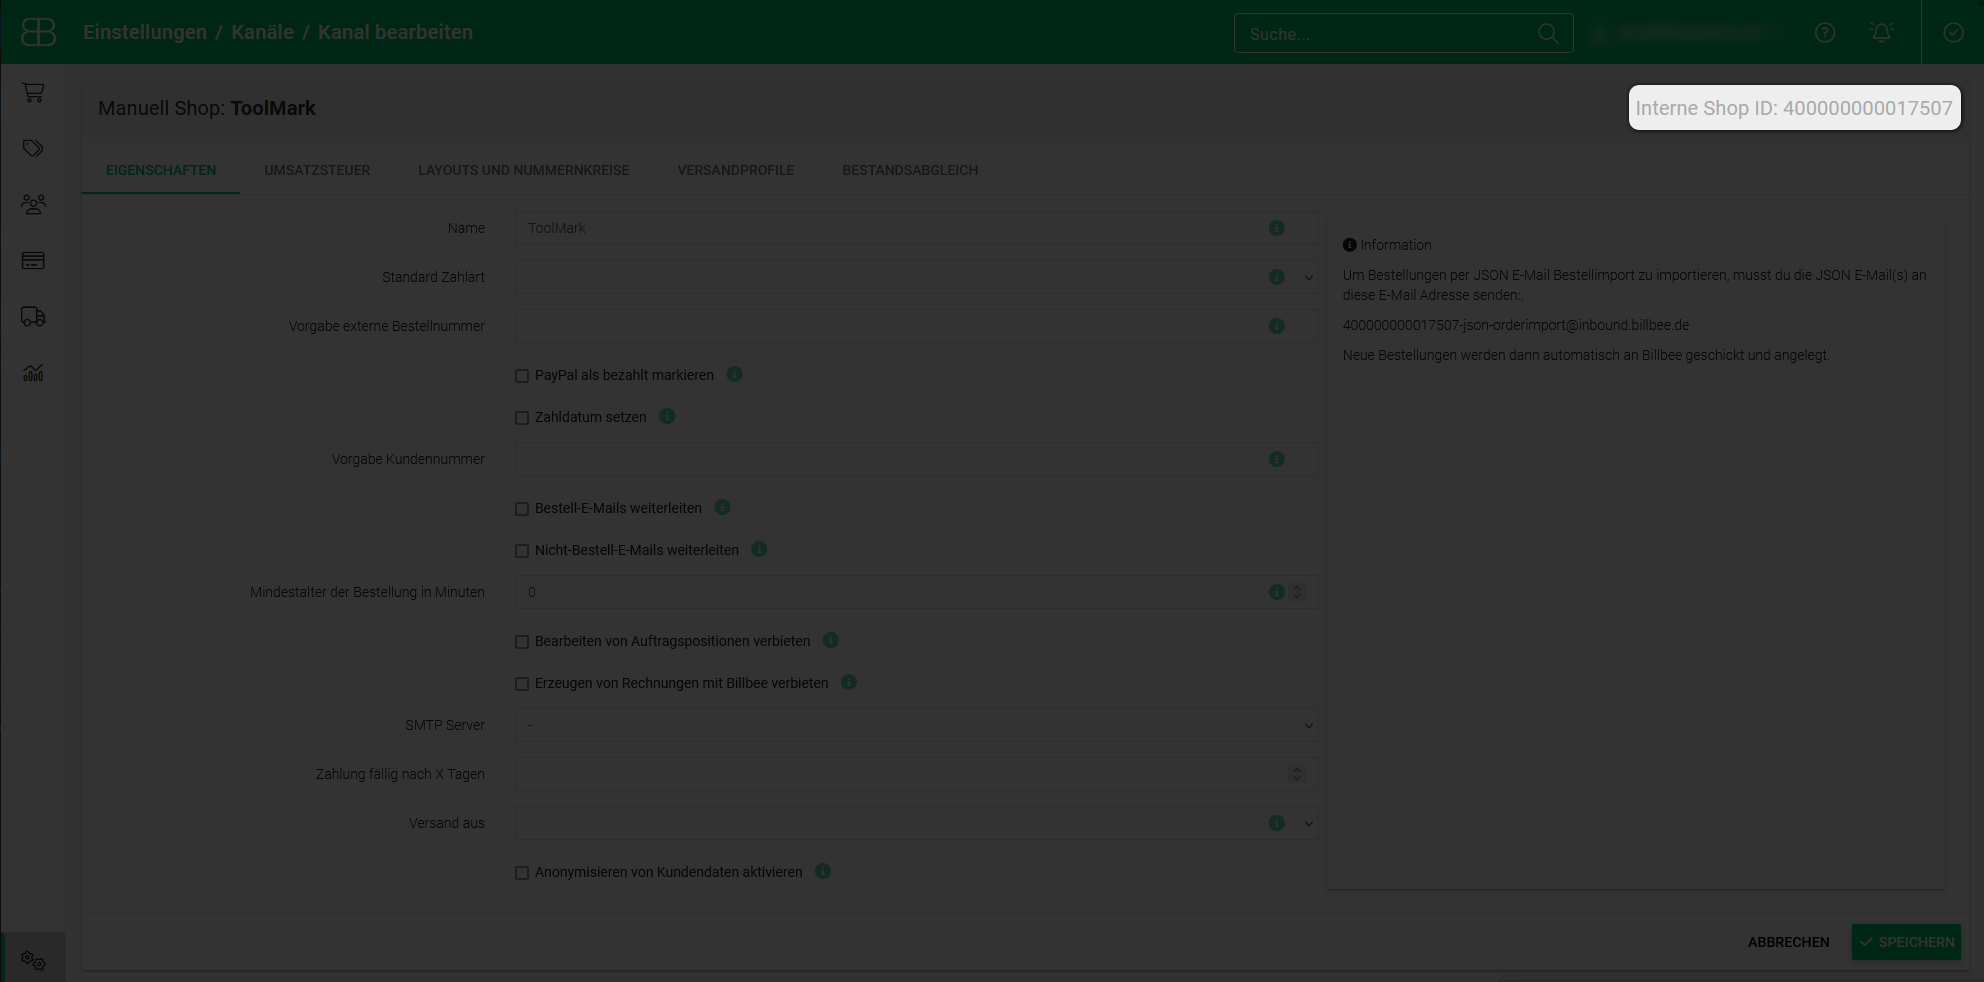The height and width of the screenshot is (982, 1984).
Task: Check Erzeugen von Rechnungen mit Billbee verbieten
Action: click(x=522, y=684)
